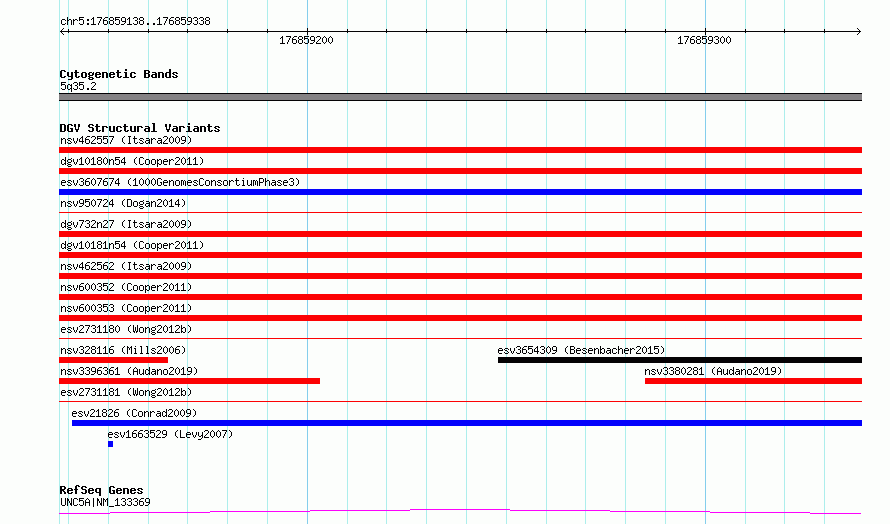
Task: Click the red bar under nsv3380281
Action: pyautogui.click(x=753, y=381)
